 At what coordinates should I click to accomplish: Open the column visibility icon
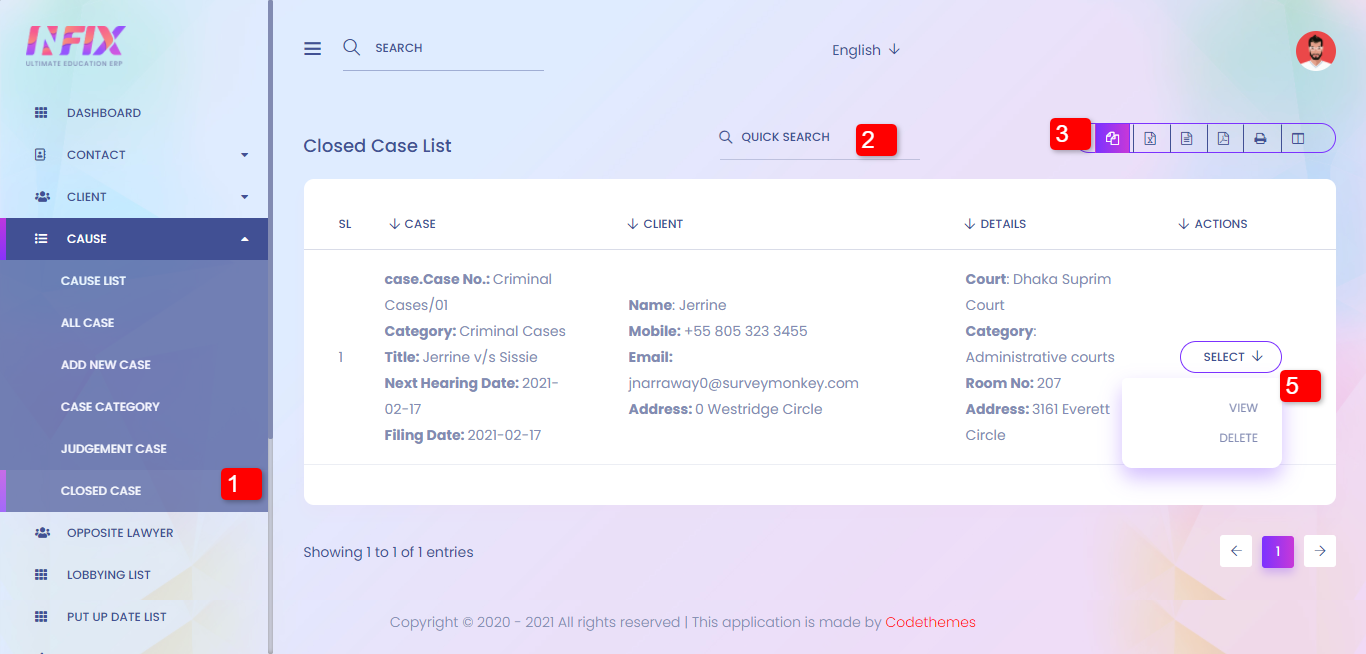pyautogui.click(x=1298, y=138)
